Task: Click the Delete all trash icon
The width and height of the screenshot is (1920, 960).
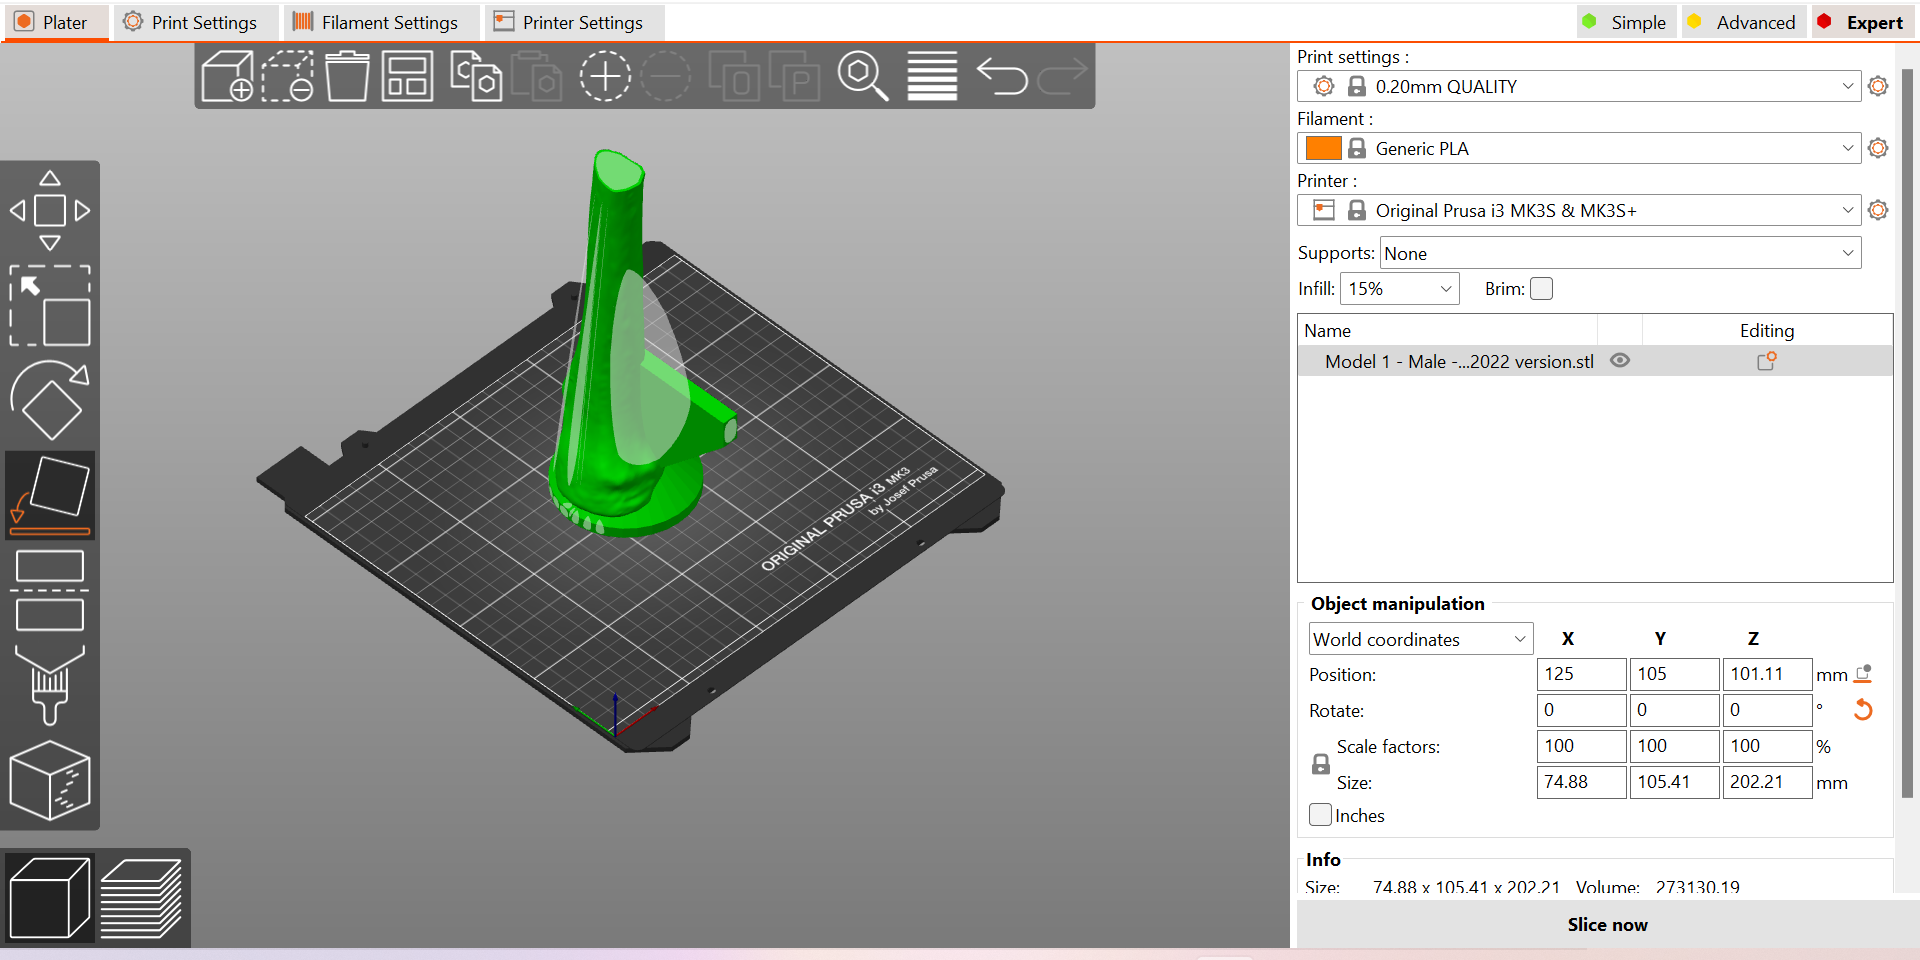Action: click(x=347, y=76)
